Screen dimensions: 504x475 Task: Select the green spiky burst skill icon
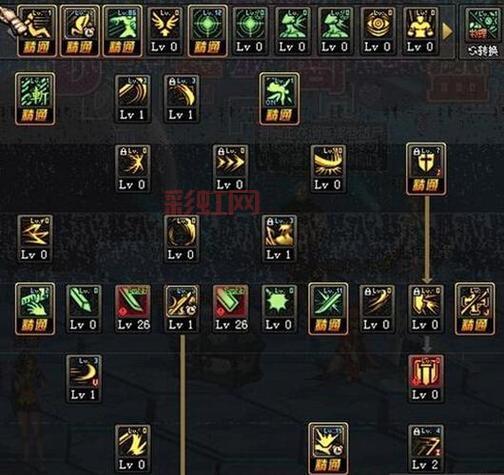[x=279, y=308]
